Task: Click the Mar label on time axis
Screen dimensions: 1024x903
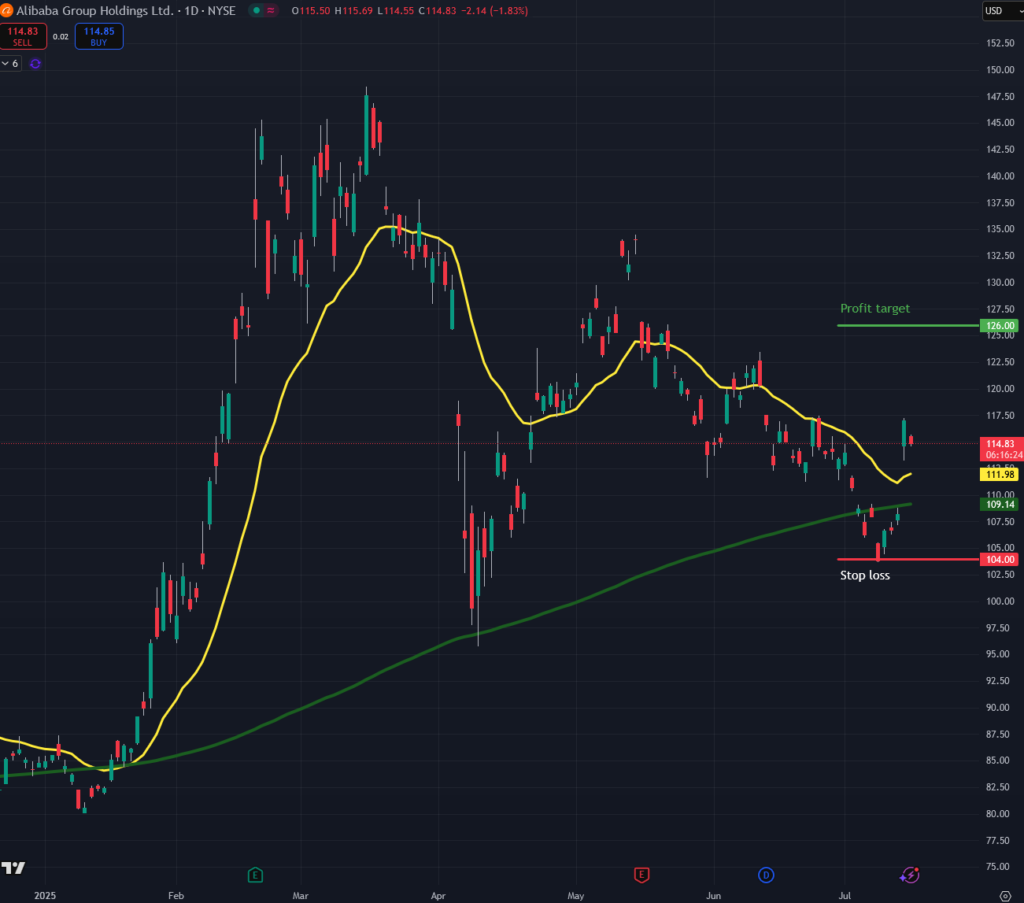Action: [300, 895]
